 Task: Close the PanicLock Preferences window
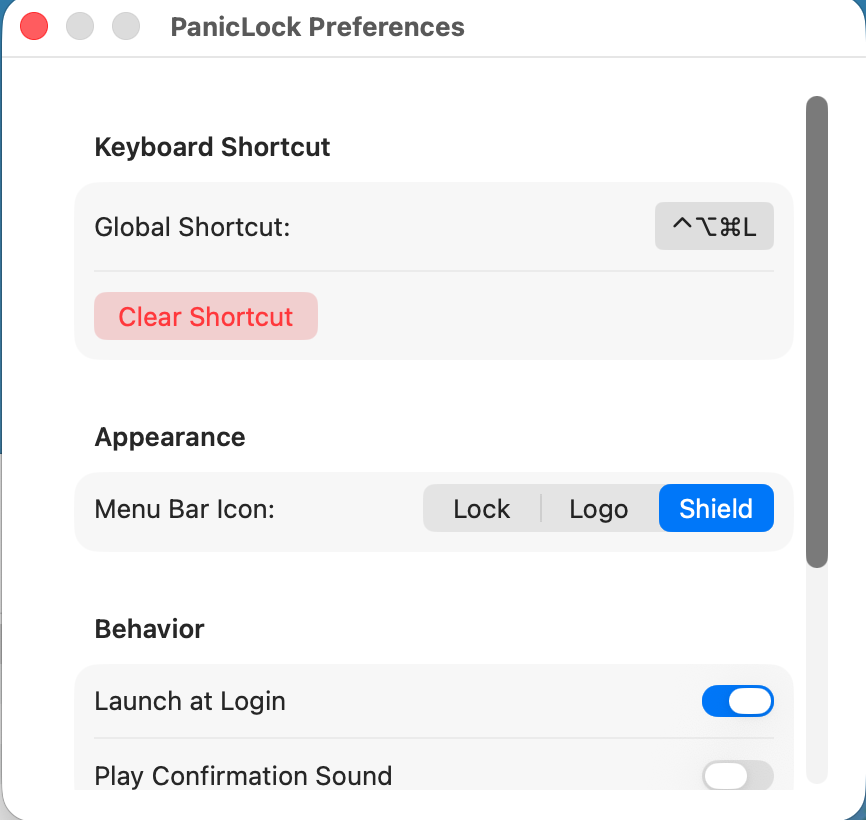[33, 26]
